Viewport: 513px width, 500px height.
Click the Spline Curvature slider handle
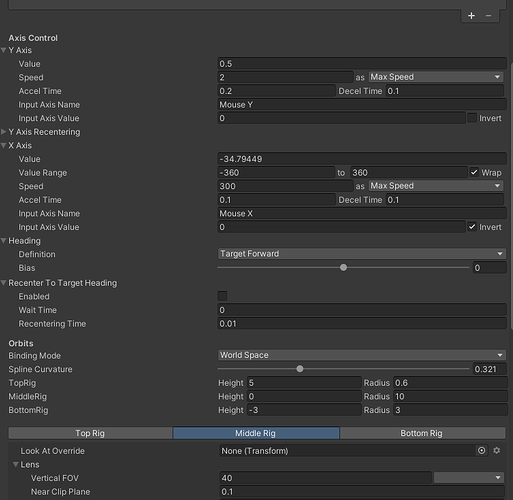[300, 369]
